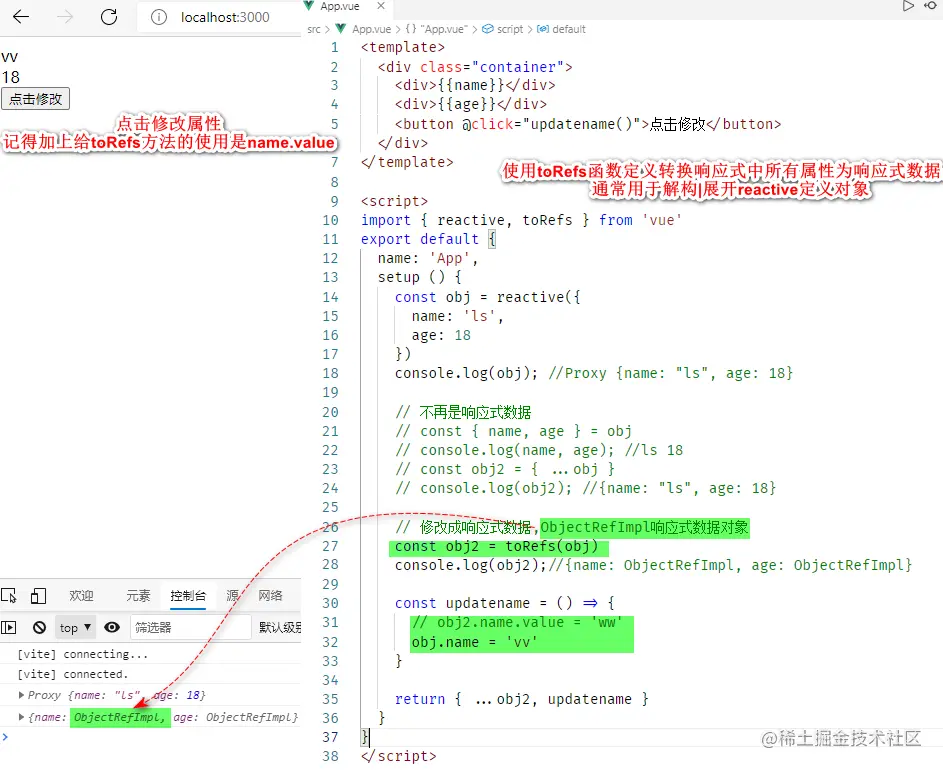Screen dimensions: 943x770
Task: Click obj.name = 'vv' code line
Action: (x=475, y=642)
